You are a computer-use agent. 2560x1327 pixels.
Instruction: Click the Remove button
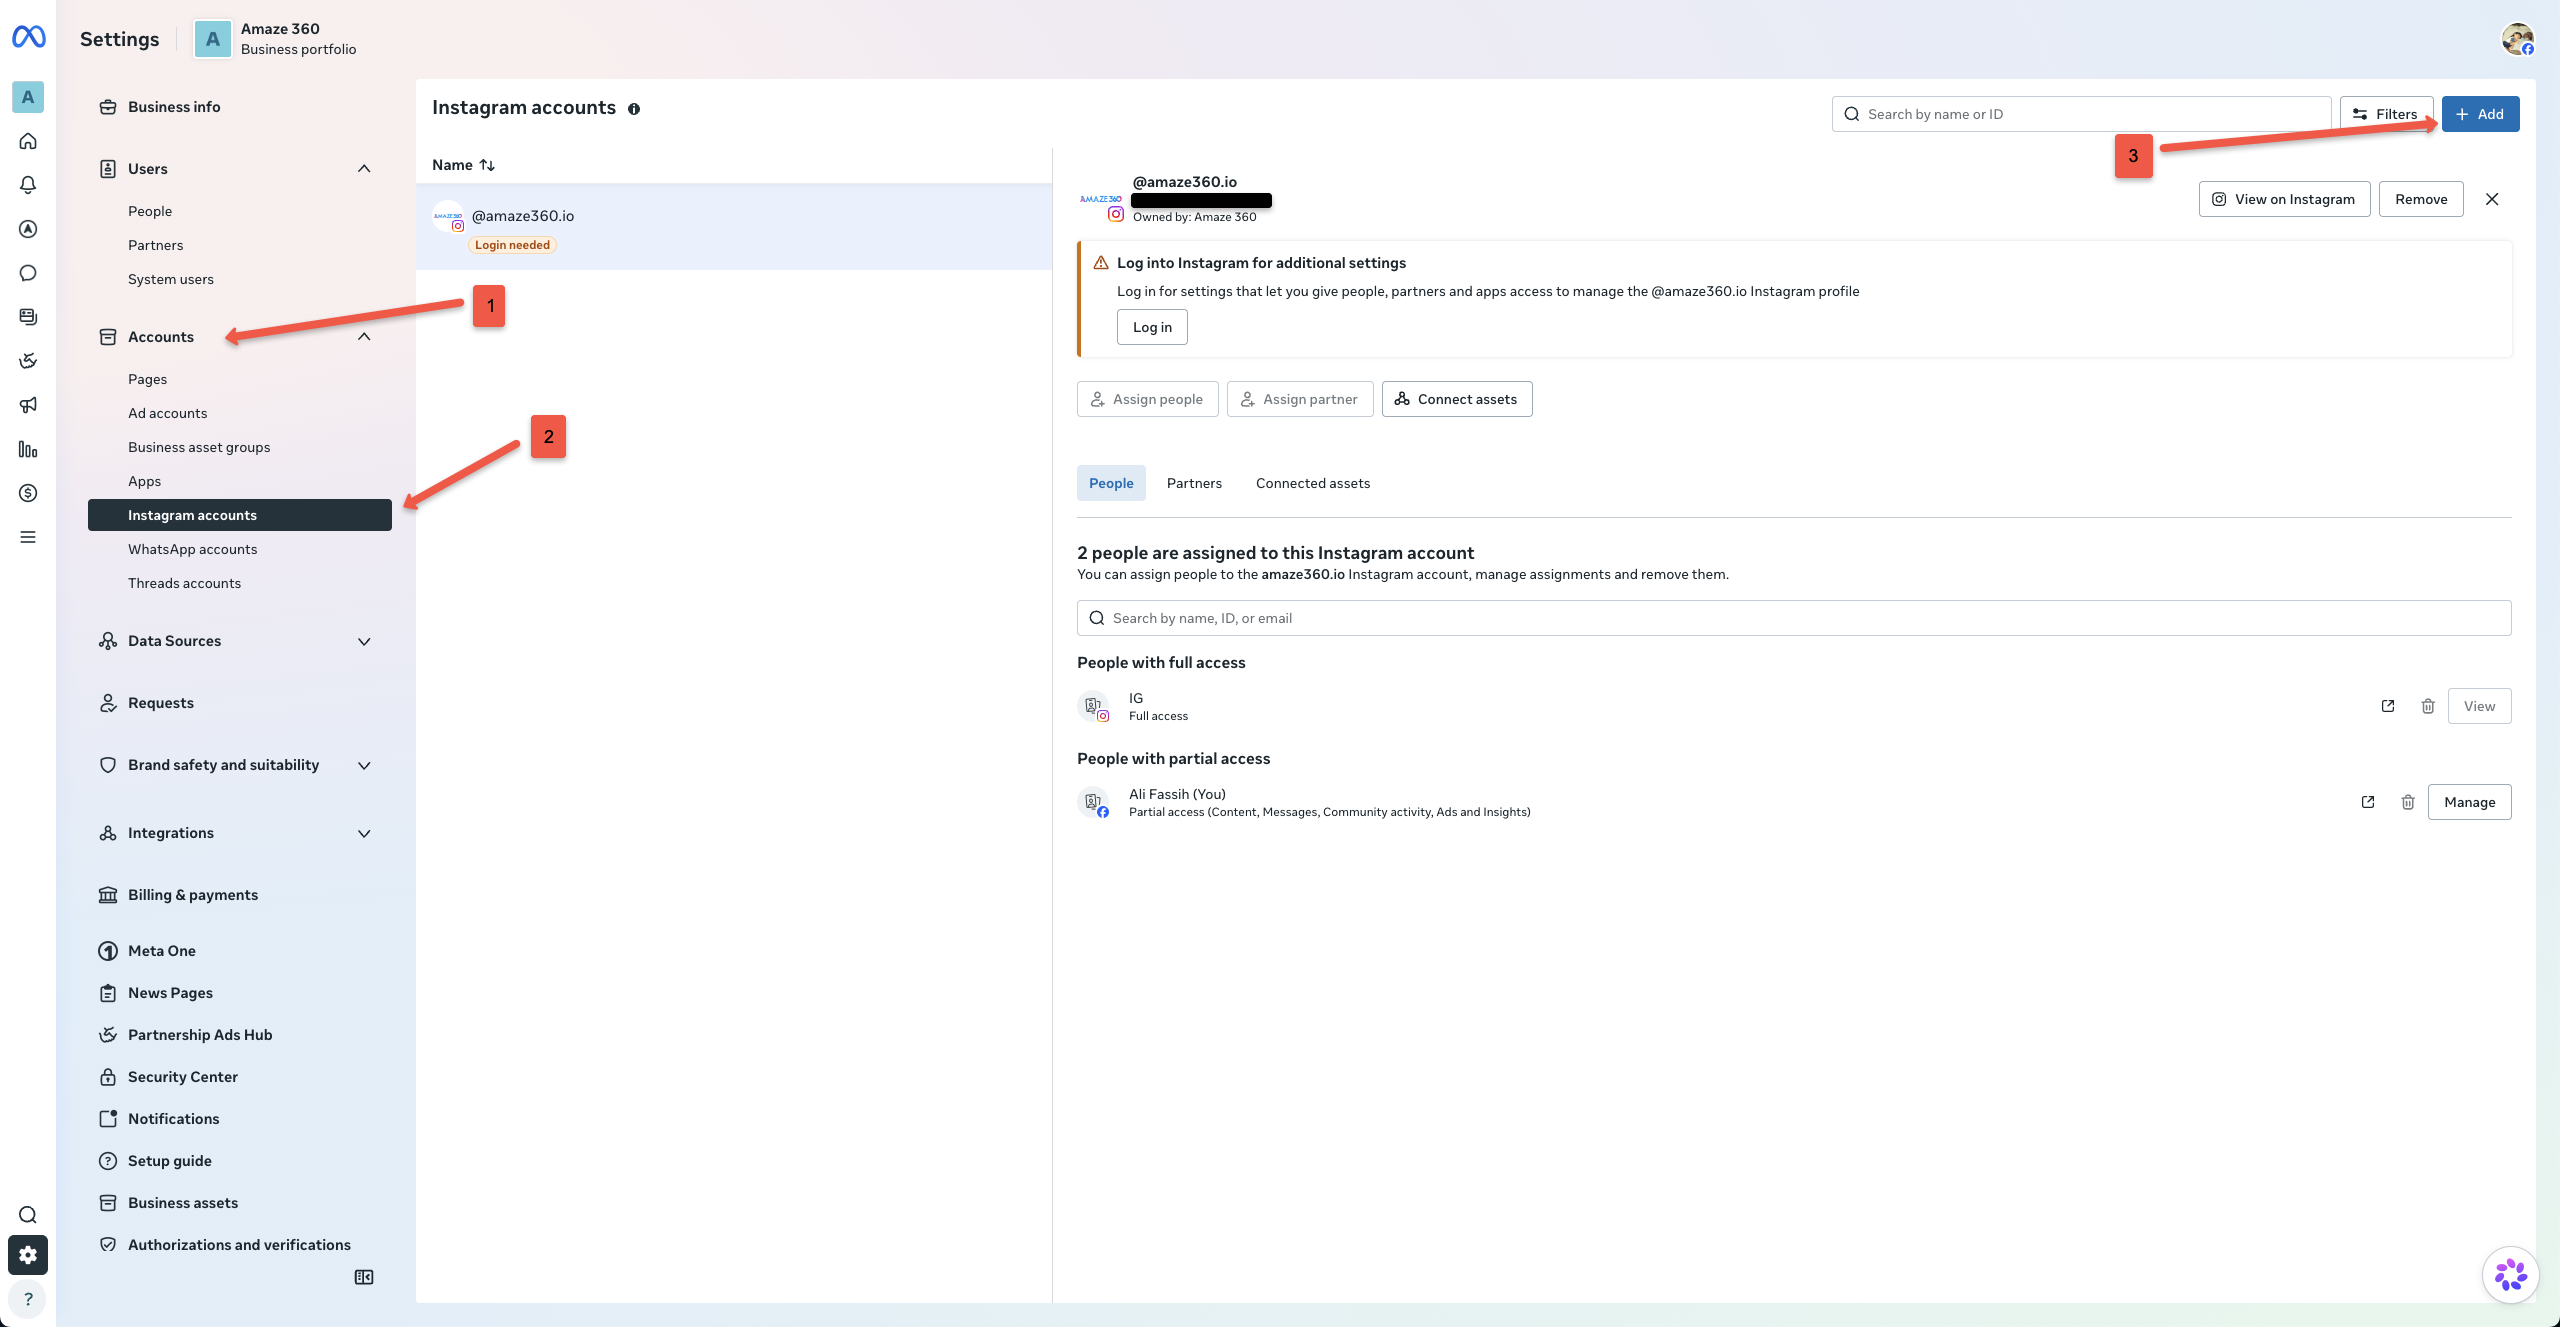[2421, 199]
